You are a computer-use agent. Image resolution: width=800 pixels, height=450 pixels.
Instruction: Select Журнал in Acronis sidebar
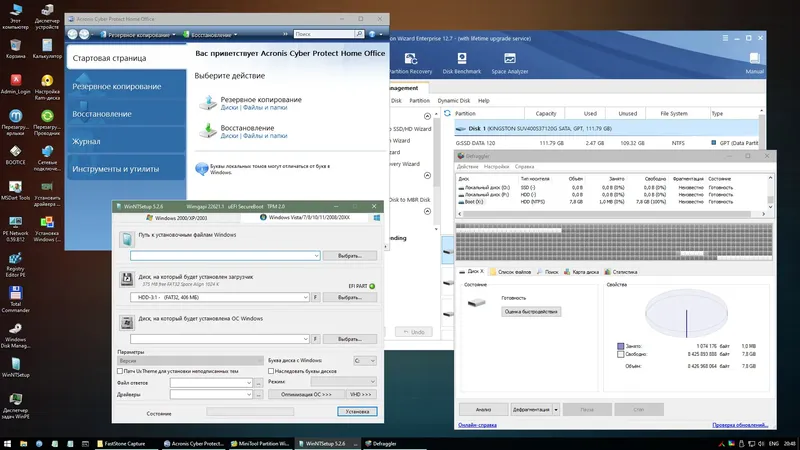tap(126, 141)
